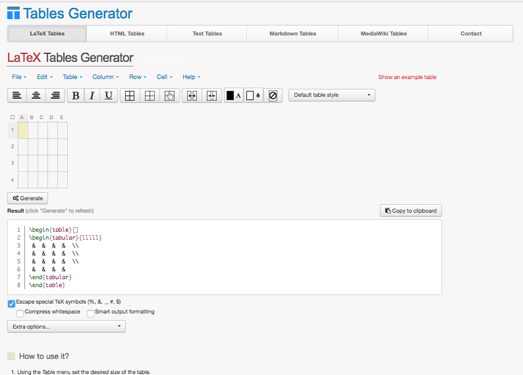The height and width of the screenshot is (375, 523).
Task: Select column E header
Action: (x=62, y=117)
